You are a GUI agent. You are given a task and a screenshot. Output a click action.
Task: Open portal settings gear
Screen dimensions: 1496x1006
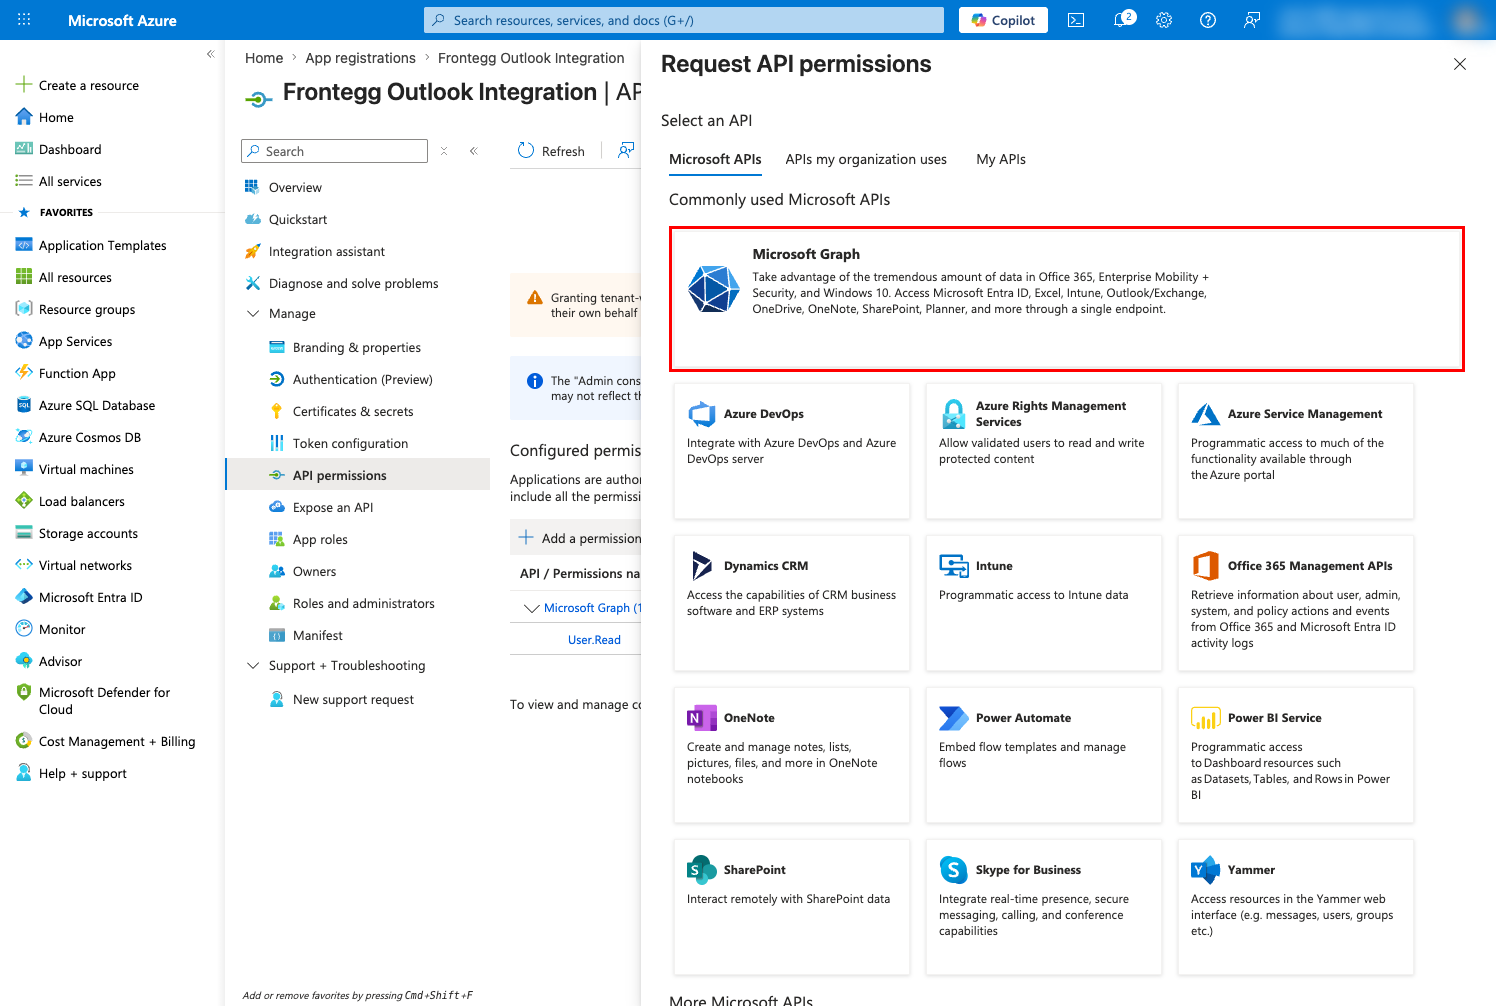click(1164, 20)
